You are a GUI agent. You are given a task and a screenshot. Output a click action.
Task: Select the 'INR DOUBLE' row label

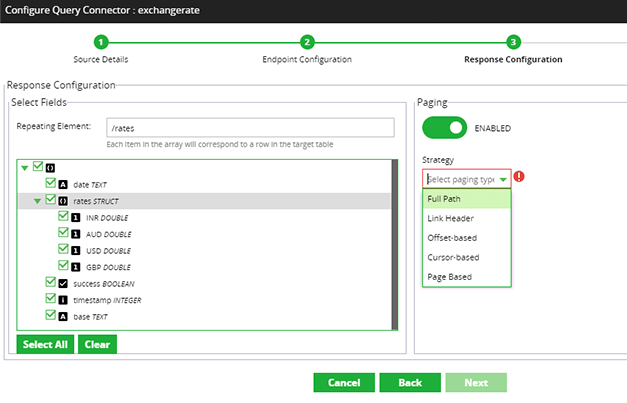[107, 218]
